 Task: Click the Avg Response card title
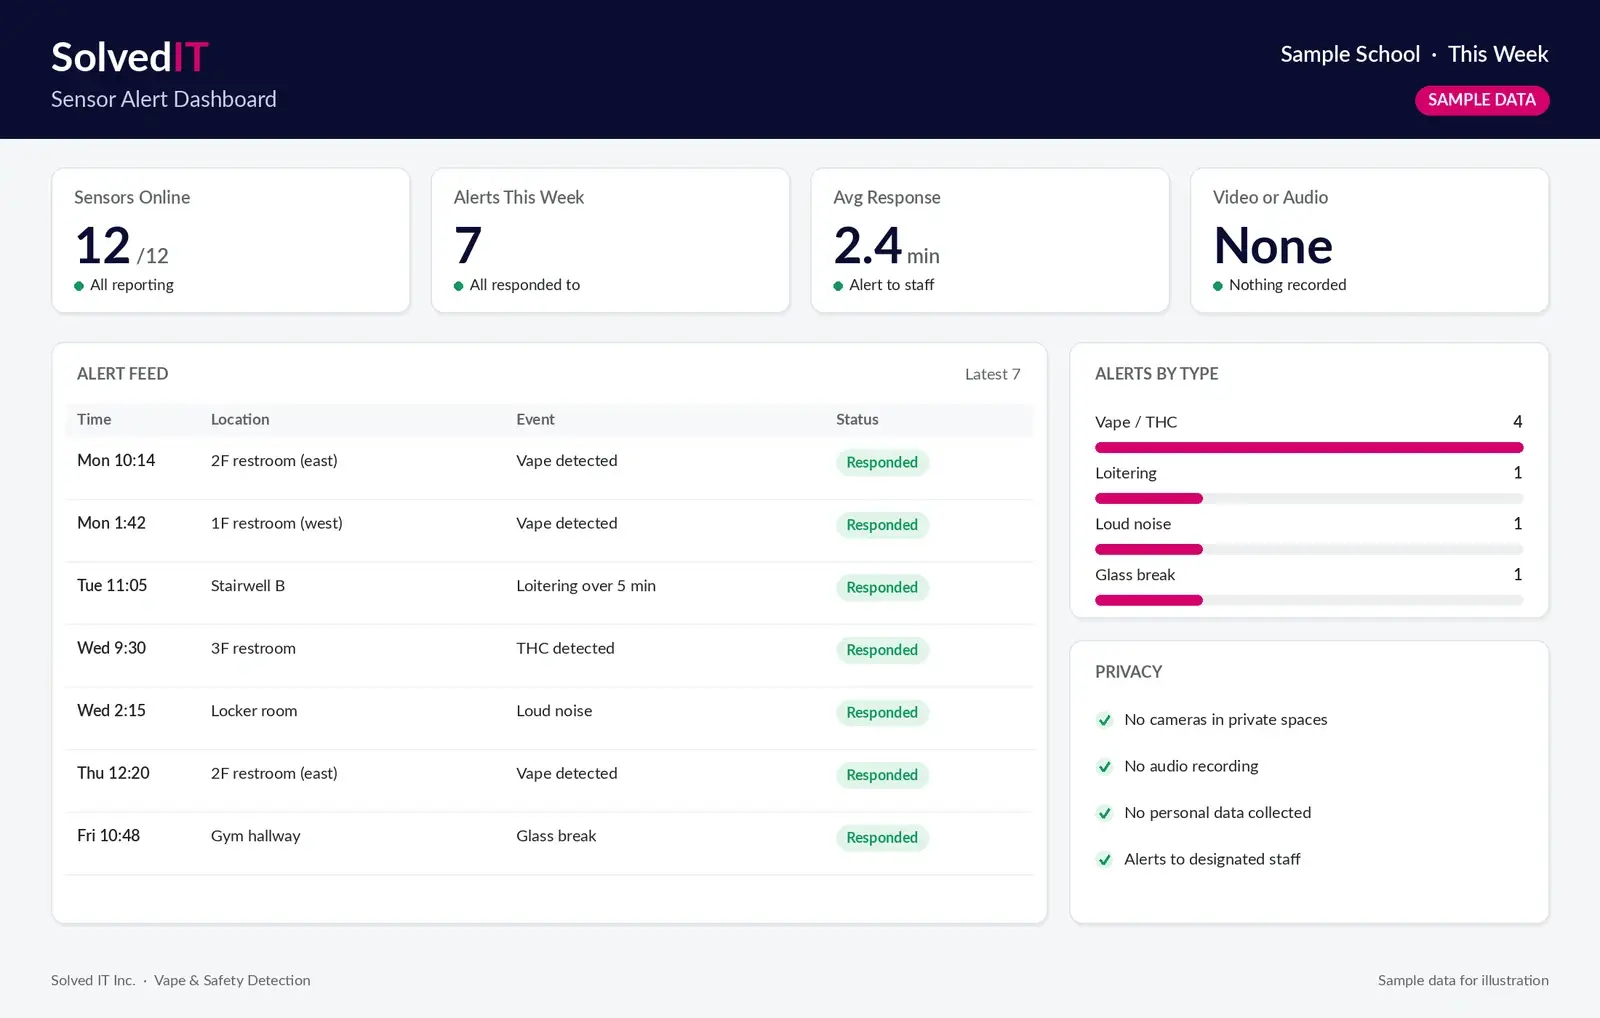[x=887, y=198]
